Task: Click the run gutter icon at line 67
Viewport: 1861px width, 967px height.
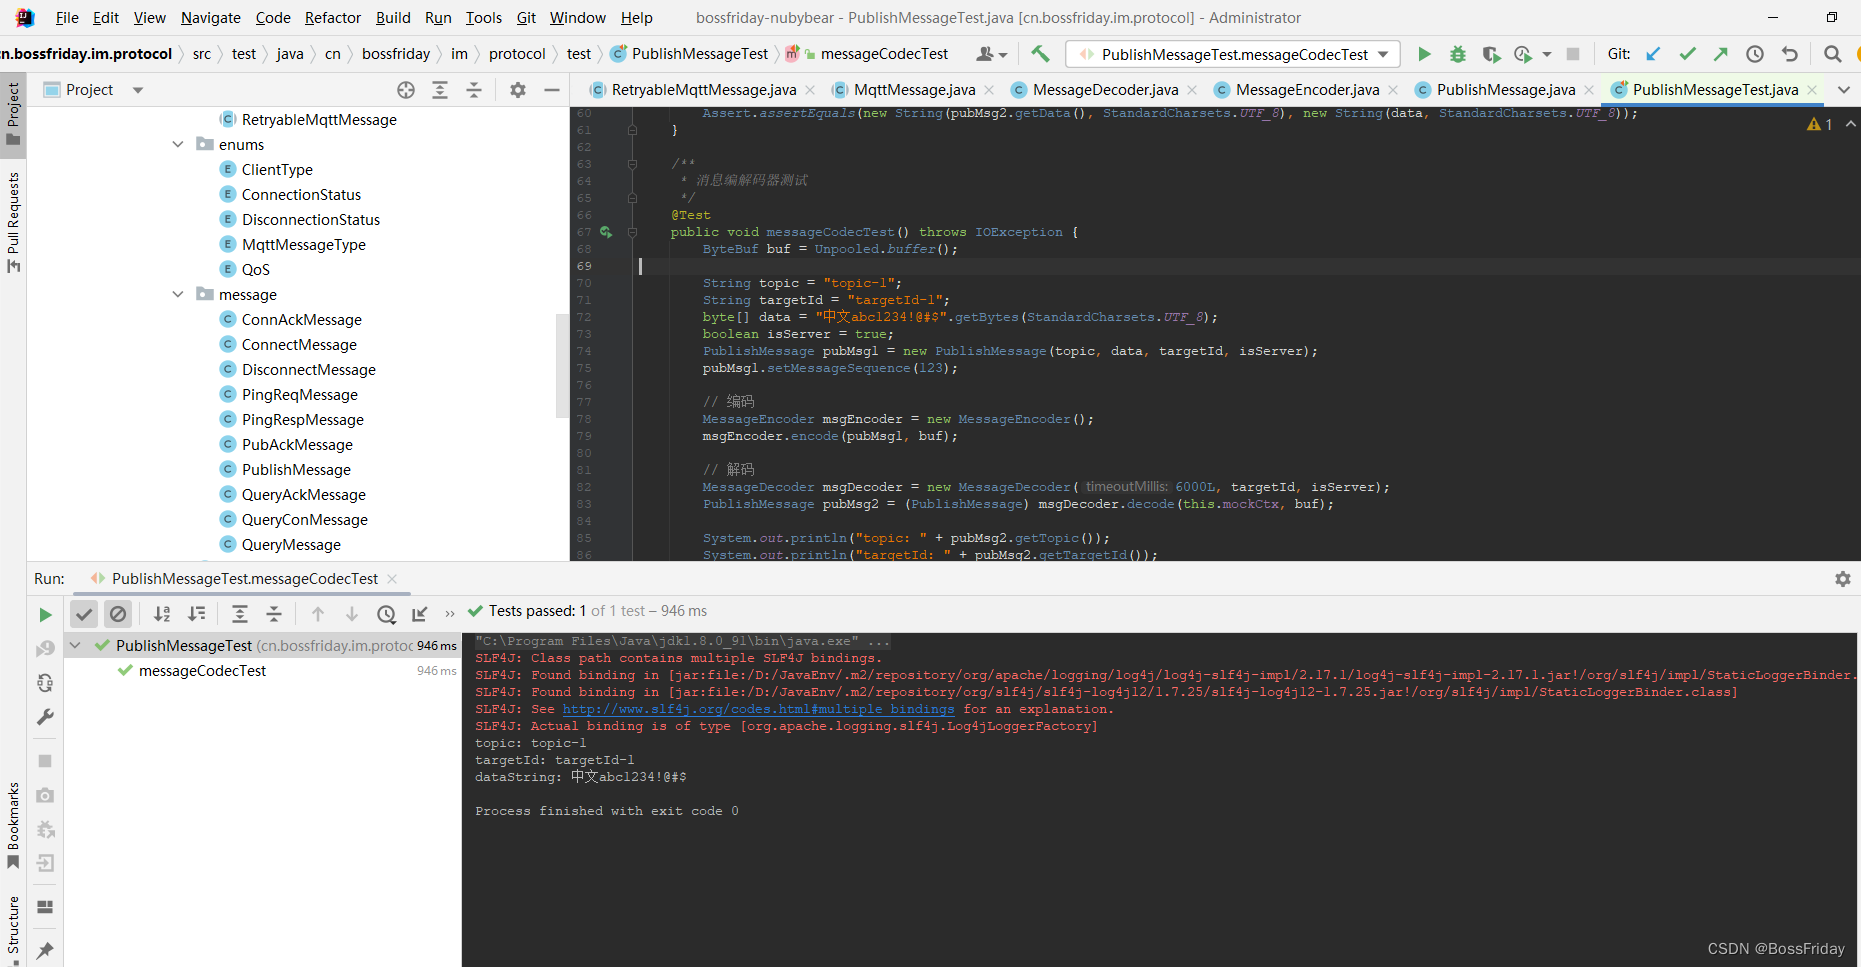Action: (606, 232)
